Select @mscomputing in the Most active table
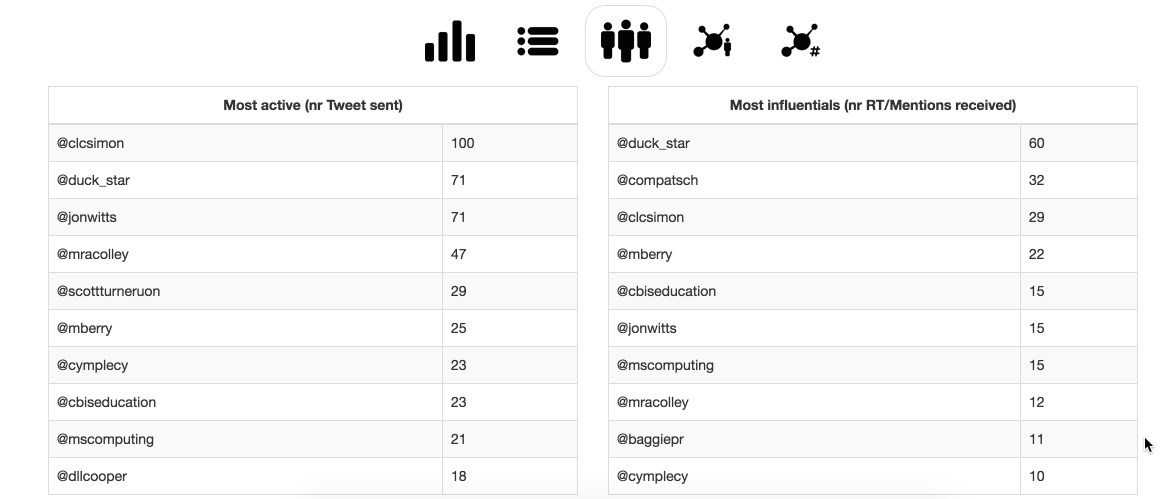Viewport: 1164px width, 499px height. tap(105, 439)
